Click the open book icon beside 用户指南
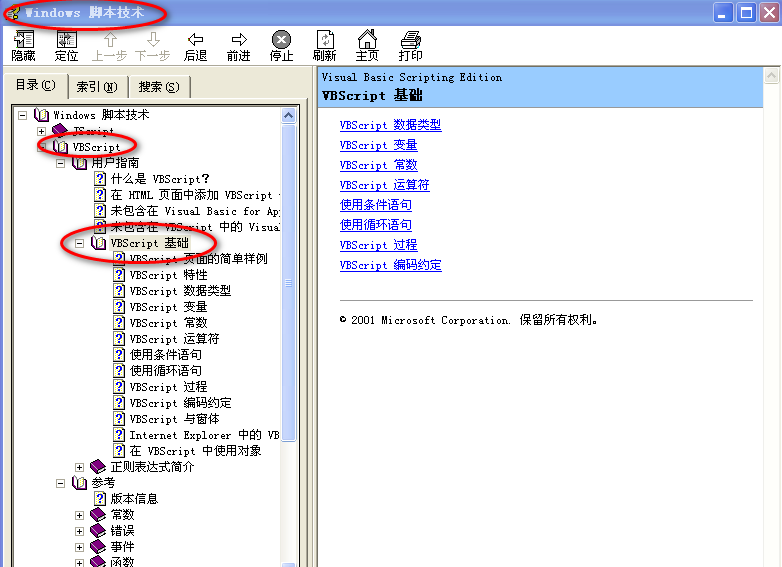782x567 pixels. click(79, 163)
